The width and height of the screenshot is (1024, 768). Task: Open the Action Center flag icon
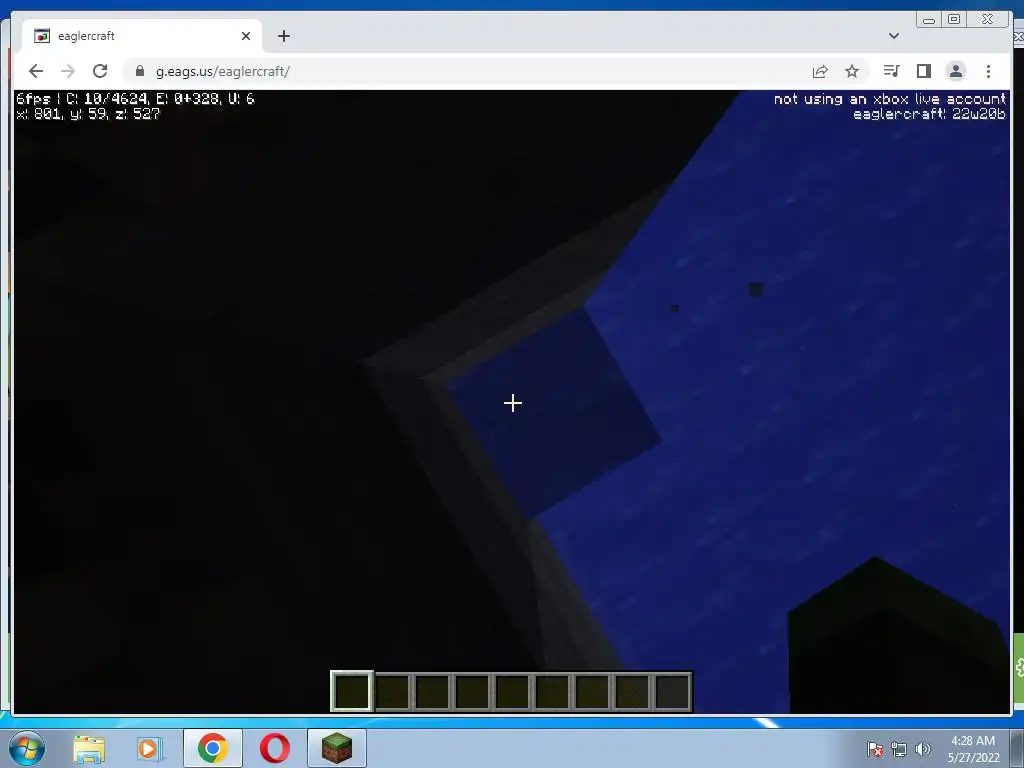click(x=875, y=749)
